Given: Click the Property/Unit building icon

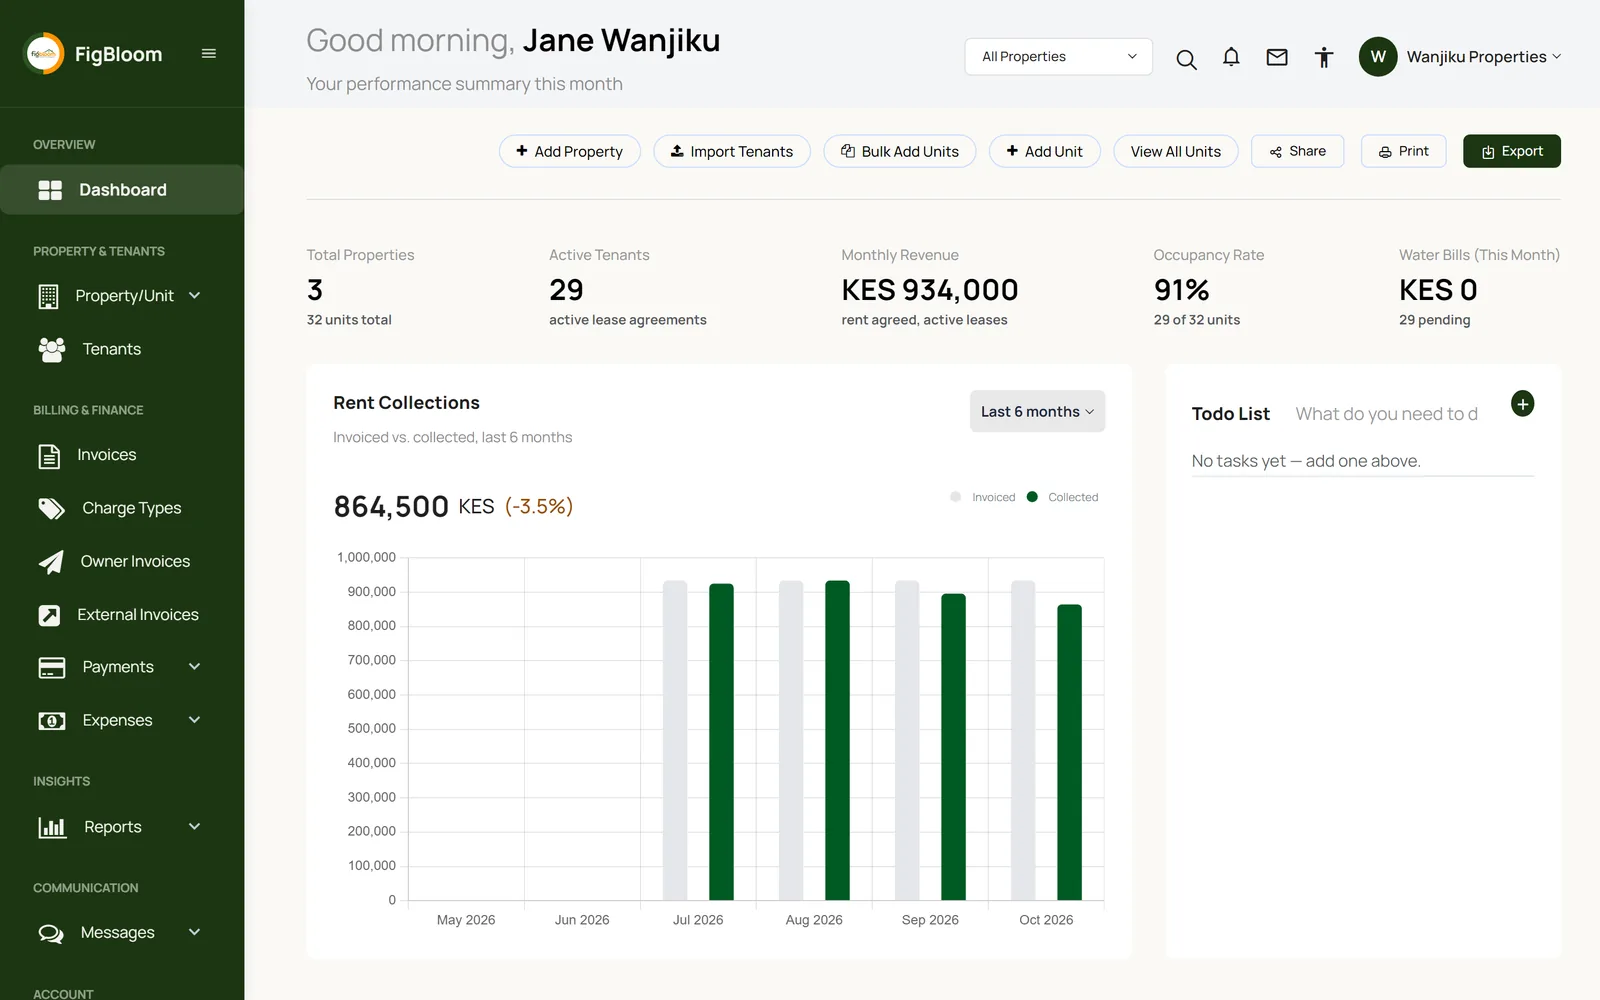Looking at the screenshot, I should click(48, 296).
